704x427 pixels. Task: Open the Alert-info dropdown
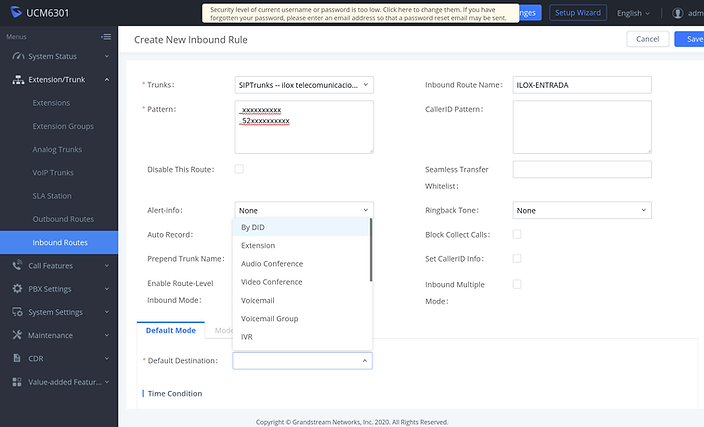click(x=304, y=210)
